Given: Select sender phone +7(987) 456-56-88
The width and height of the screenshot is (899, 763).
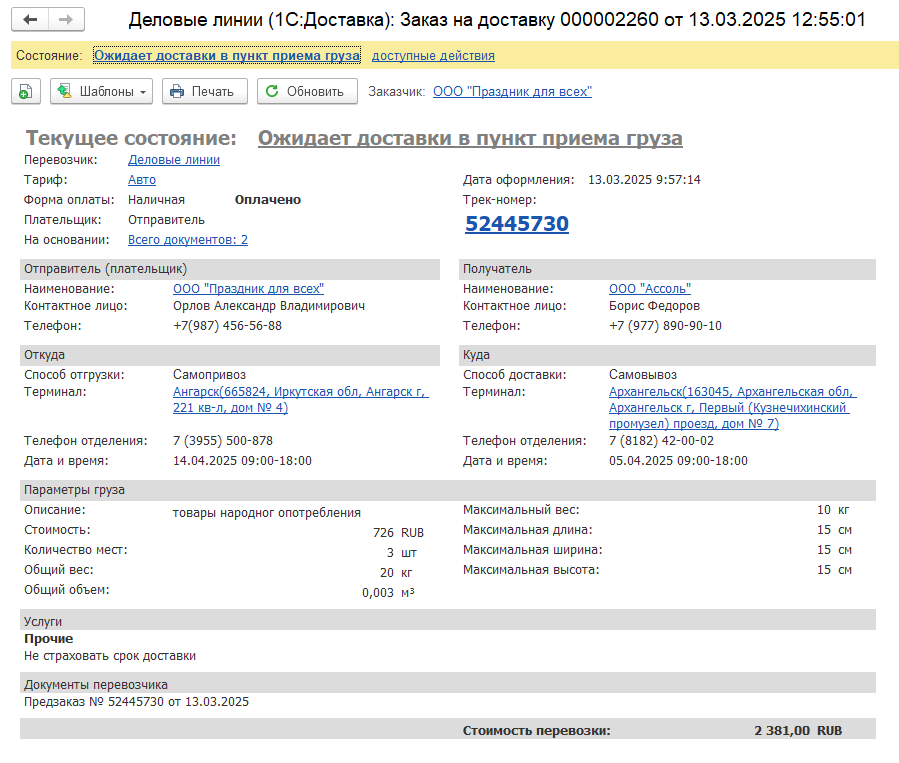Looking at the screenshot, I should point(228,326).
